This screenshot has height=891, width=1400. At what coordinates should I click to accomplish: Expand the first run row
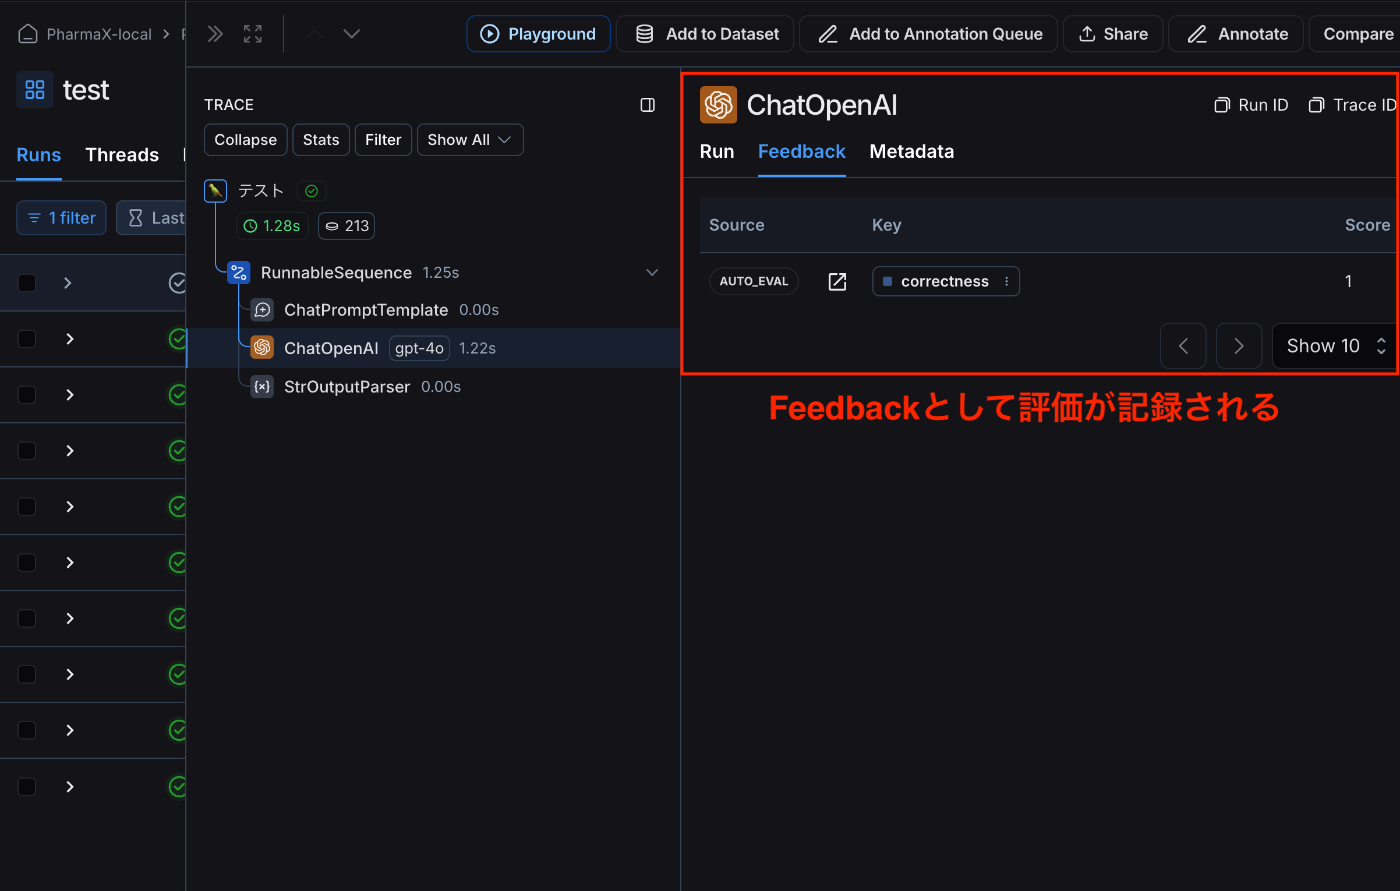click(69, 339)
